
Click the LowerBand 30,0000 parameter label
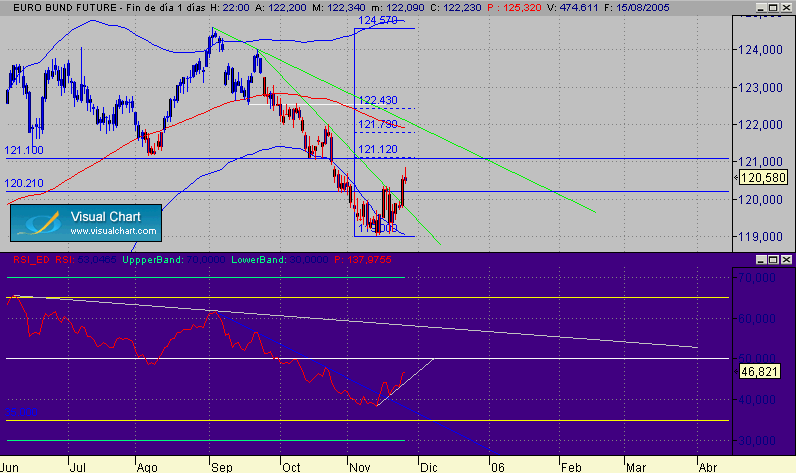(x=280, y=260)
